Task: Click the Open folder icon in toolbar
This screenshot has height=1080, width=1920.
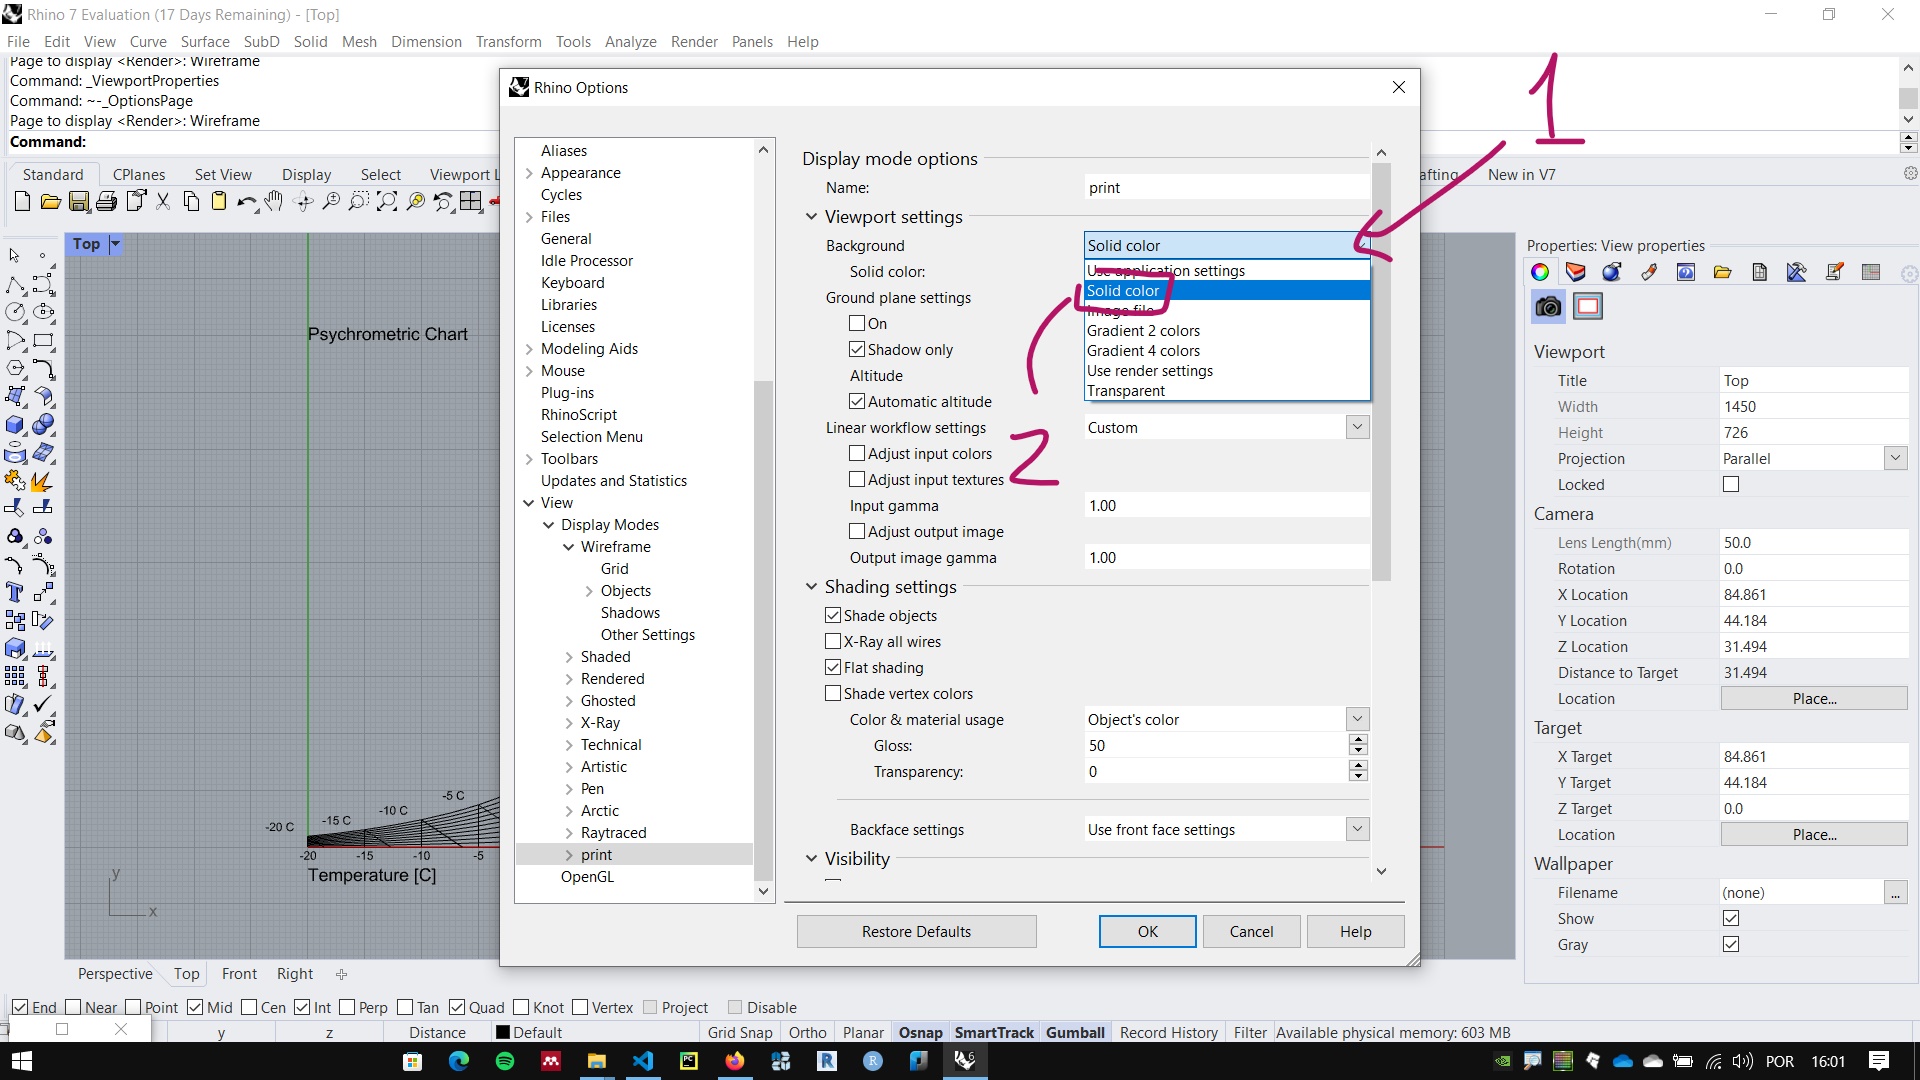Action: click(x=50, y=202)
